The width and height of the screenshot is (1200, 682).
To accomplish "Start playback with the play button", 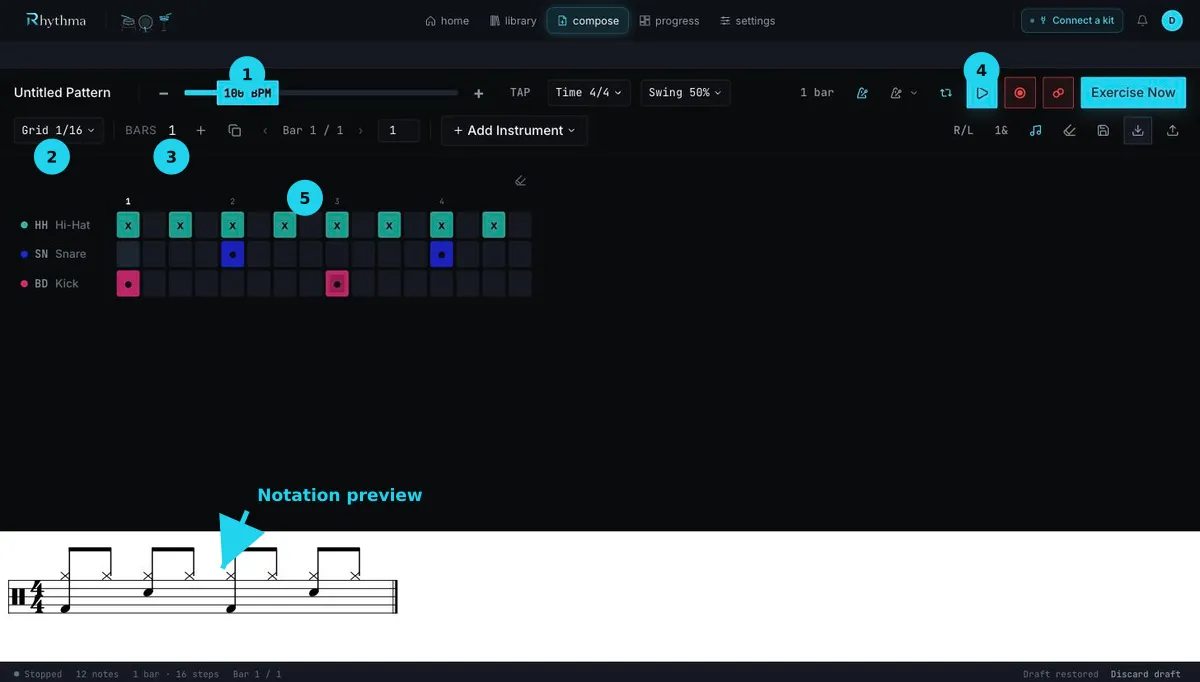I will coord(982,93).
